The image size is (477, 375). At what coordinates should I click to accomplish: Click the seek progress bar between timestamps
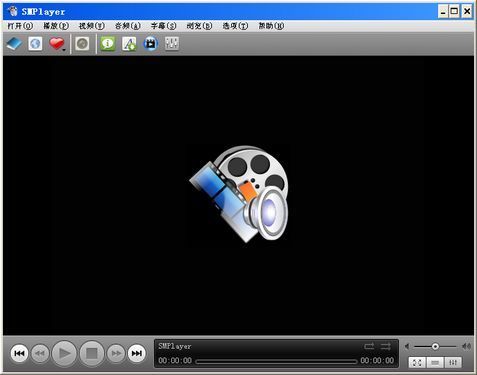point(276,361)
